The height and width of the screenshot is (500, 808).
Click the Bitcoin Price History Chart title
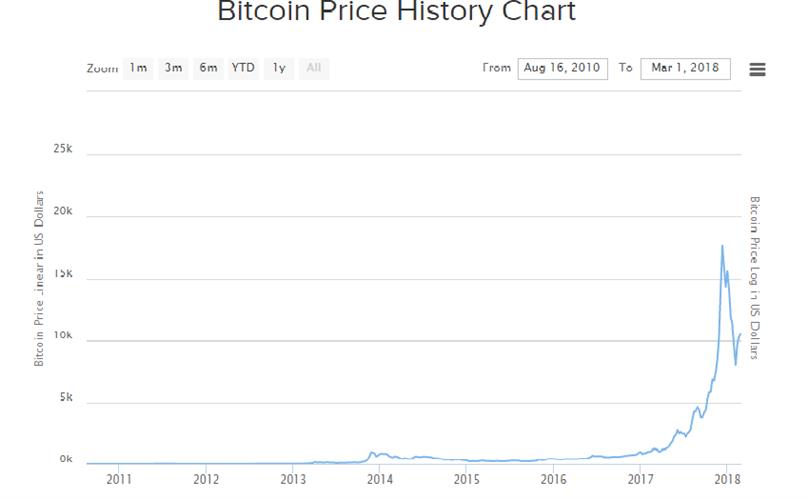(x=397, y=13)
